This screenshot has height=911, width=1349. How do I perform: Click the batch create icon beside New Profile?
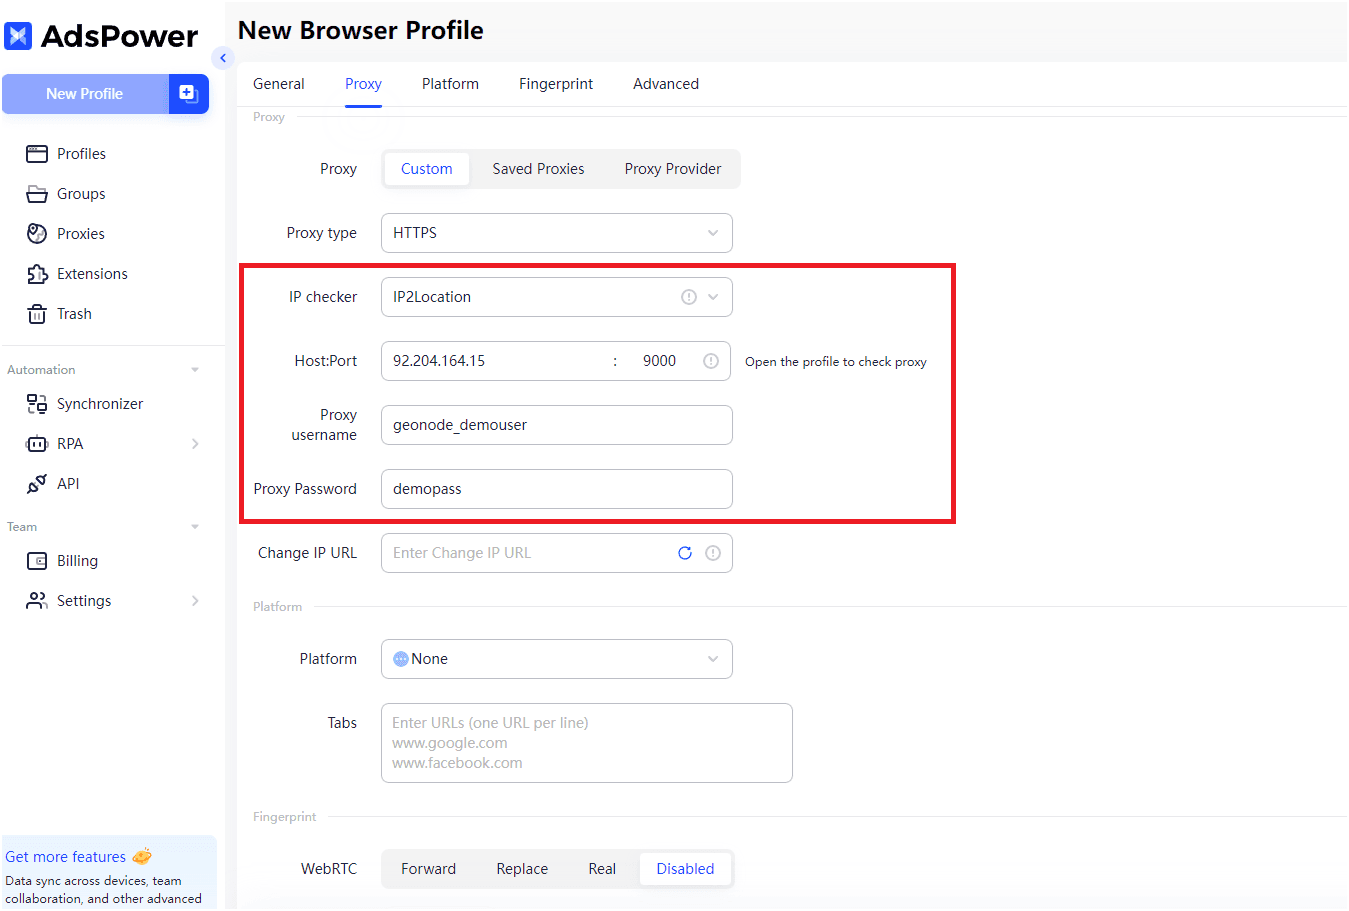click(188, 93)
